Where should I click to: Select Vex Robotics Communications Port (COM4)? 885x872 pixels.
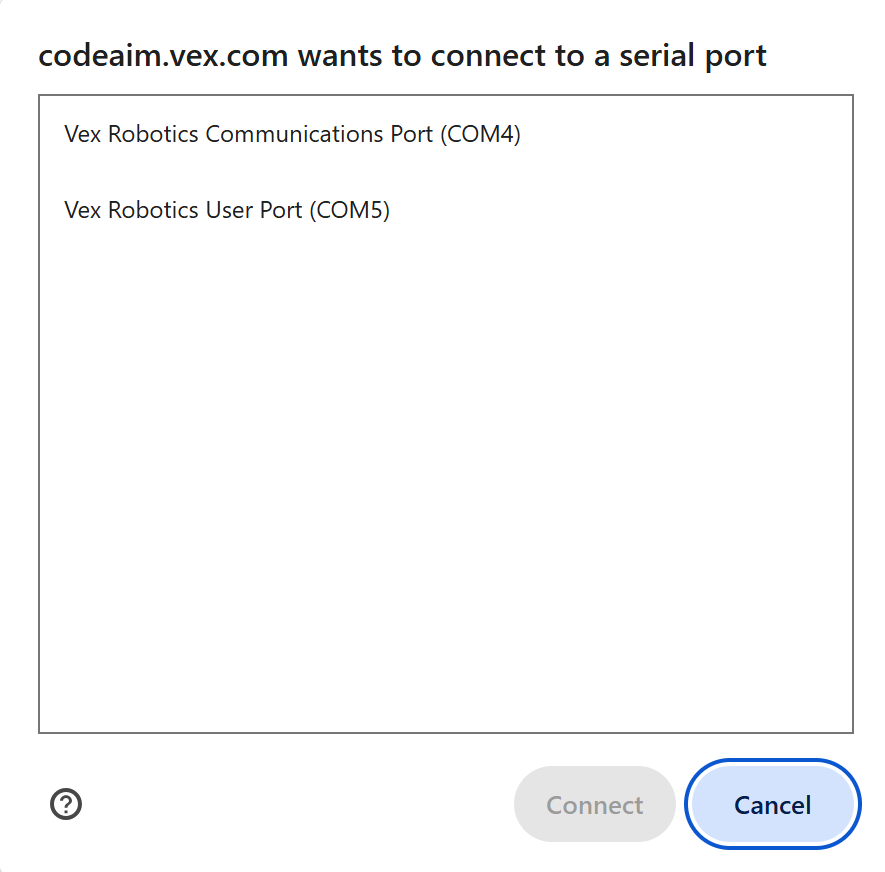click(293, 134)
